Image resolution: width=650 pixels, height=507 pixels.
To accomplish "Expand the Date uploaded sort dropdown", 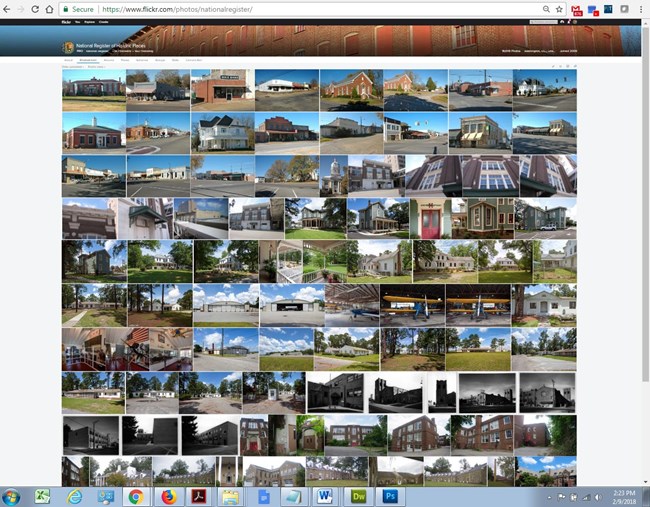I will tap(71, 66).
